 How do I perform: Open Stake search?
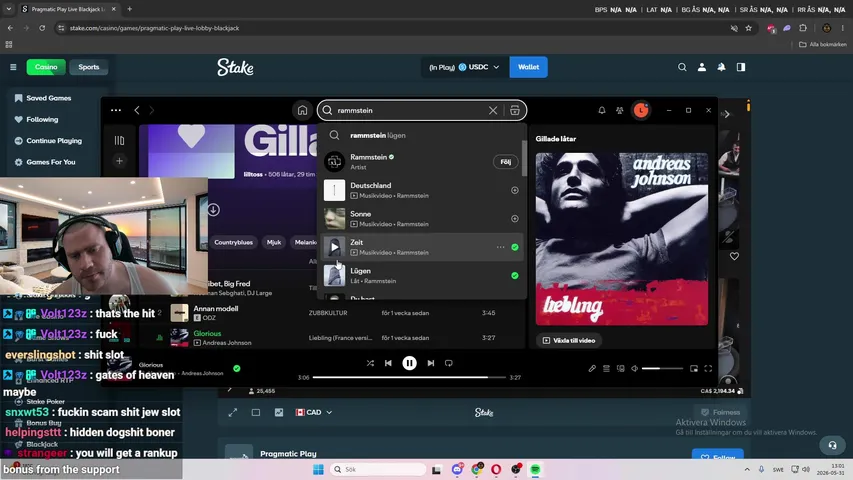point(682,67)
